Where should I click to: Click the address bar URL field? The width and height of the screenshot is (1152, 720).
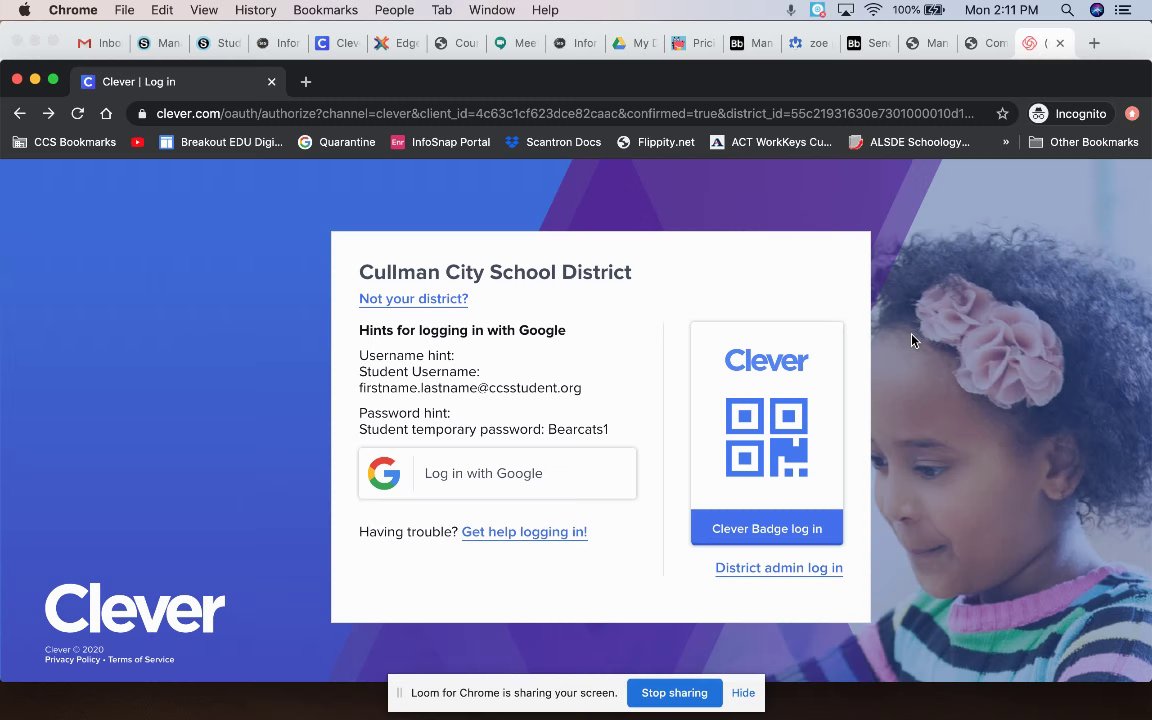[x=565, y=113]
